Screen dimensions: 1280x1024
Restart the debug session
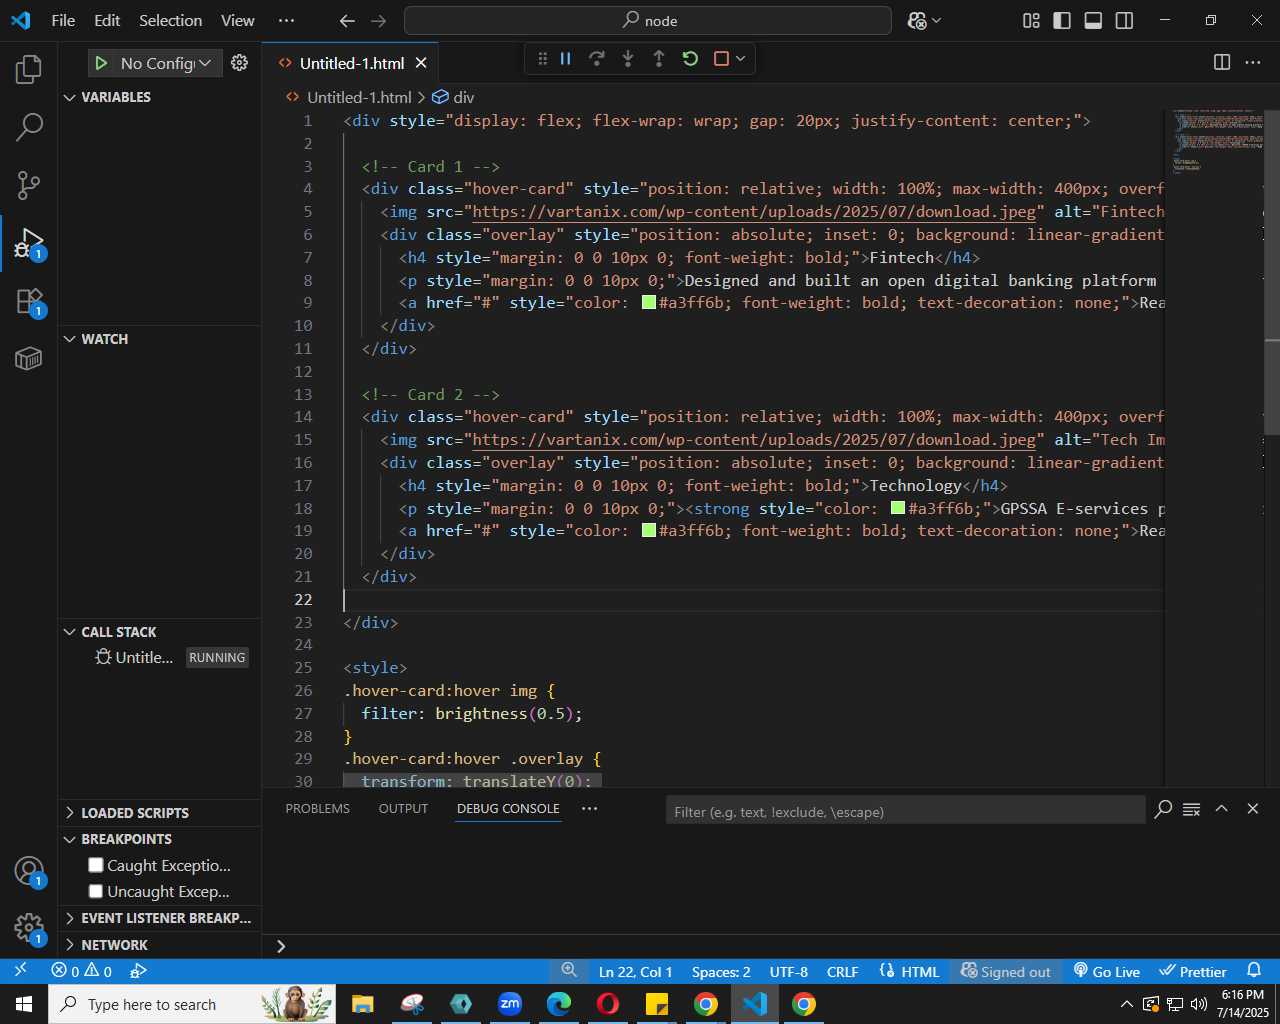(x=690, y=59)
